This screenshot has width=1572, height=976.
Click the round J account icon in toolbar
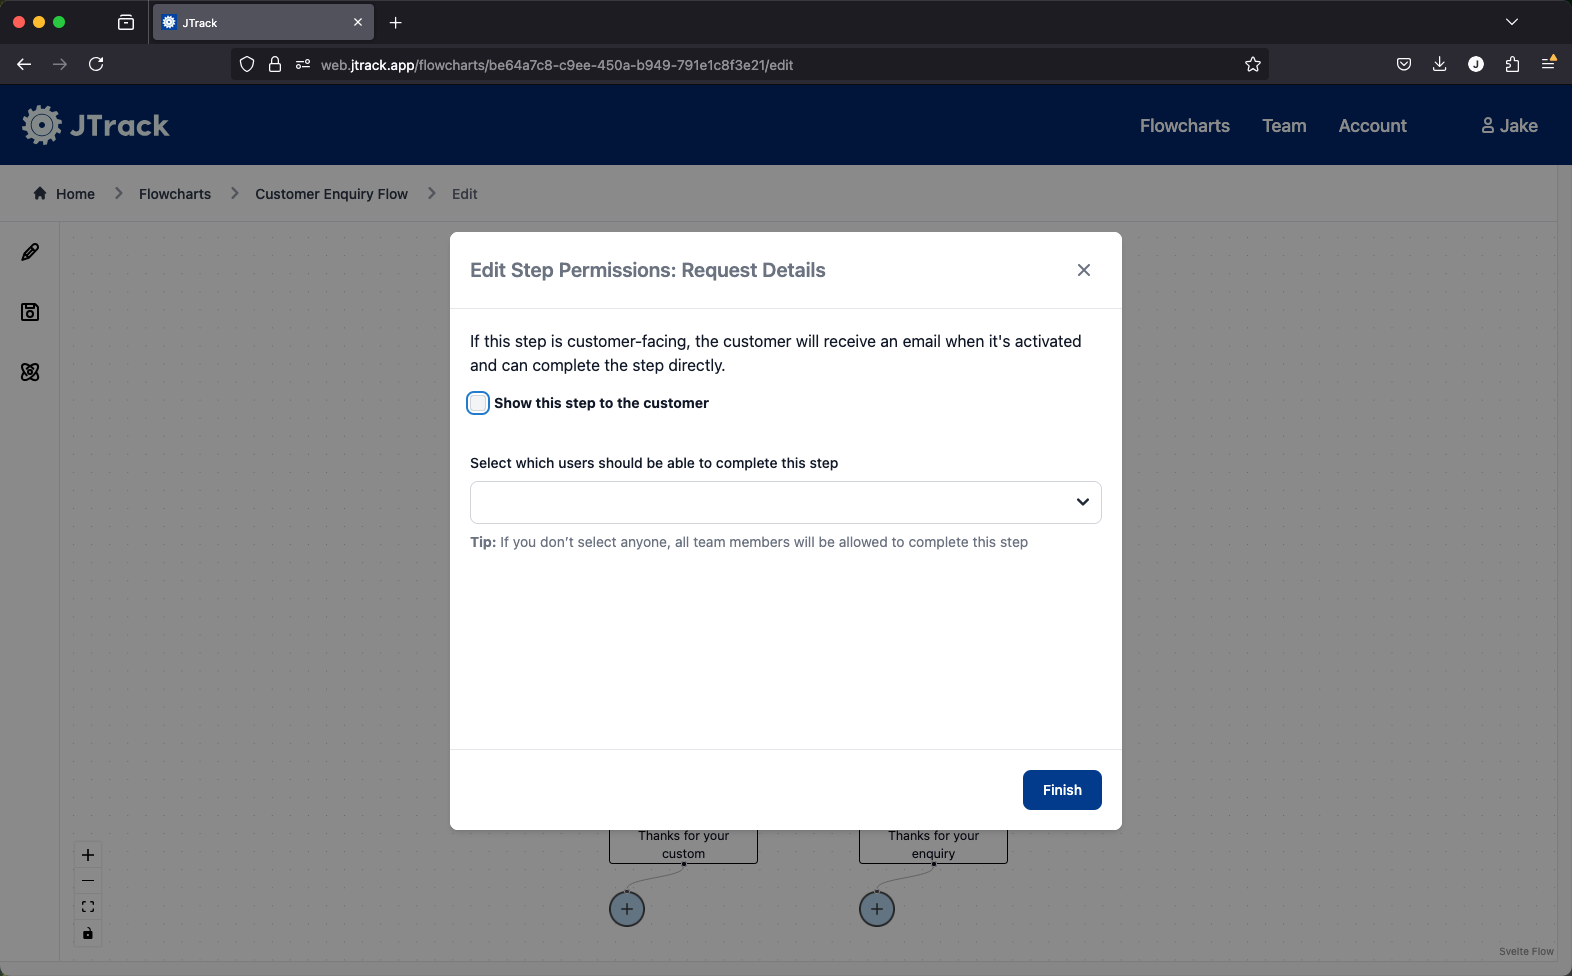click(1476, 64)
